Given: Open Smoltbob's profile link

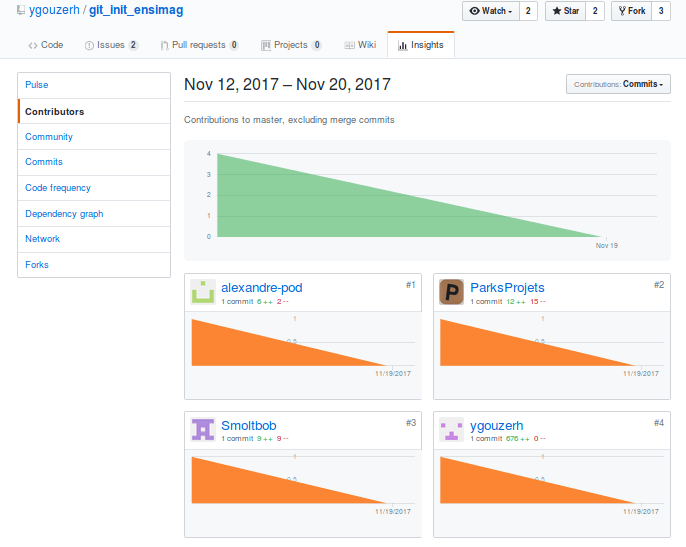Looking at the screenshot, I should click(x=248, y=425).
